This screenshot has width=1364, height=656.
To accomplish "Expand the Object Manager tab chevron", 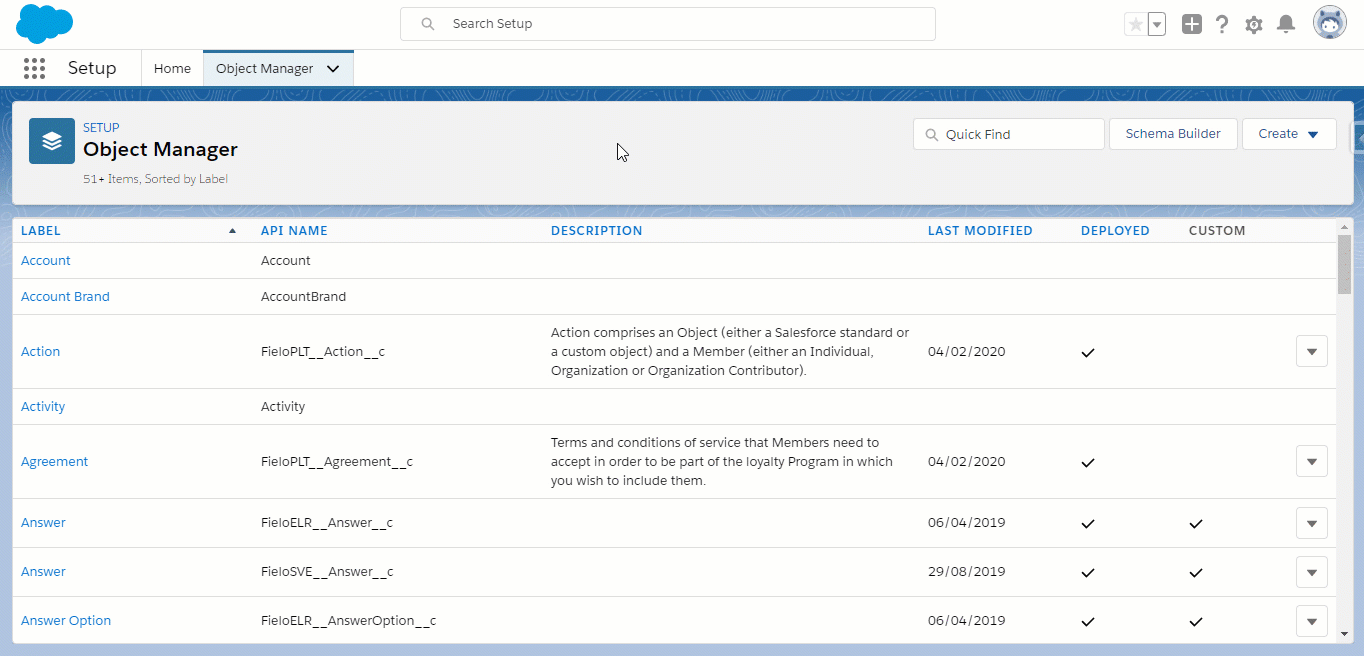I will coord(333,69).
